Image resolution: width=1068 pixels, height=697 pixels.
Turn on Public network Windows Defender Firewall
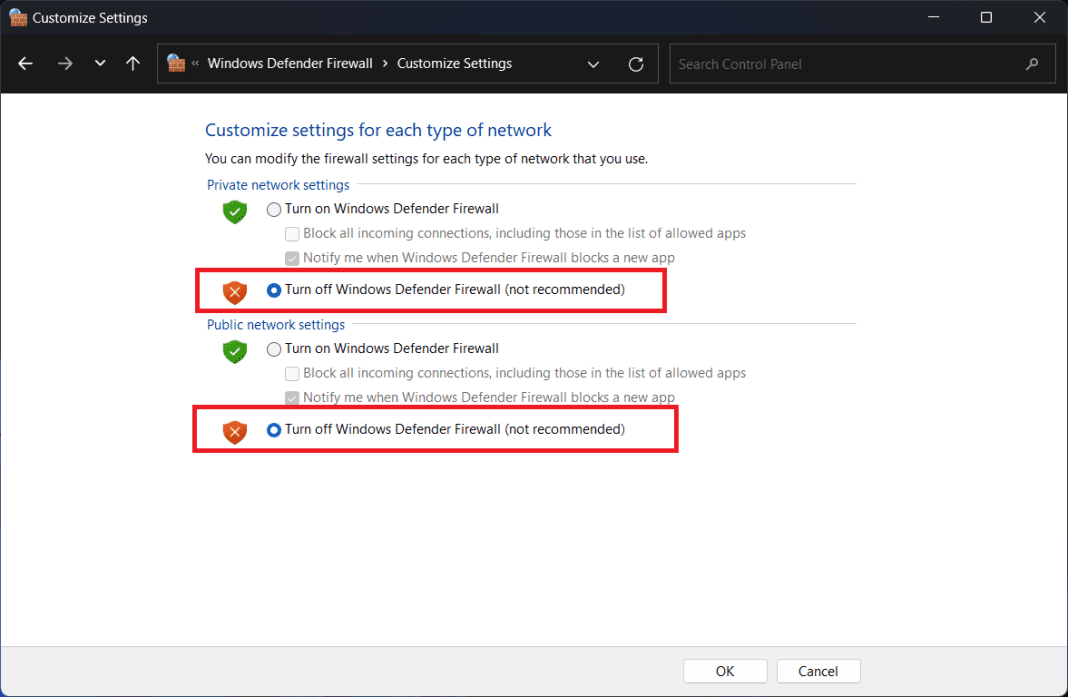274,350
